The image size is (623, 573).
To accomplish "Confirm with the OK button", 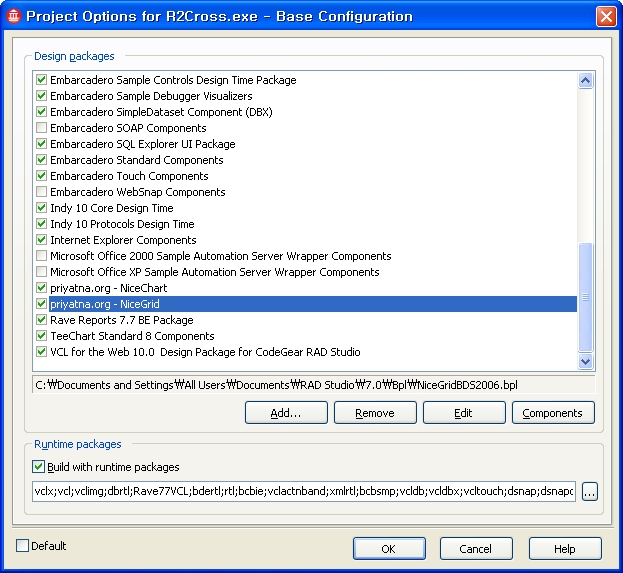I will pos(388,548).
